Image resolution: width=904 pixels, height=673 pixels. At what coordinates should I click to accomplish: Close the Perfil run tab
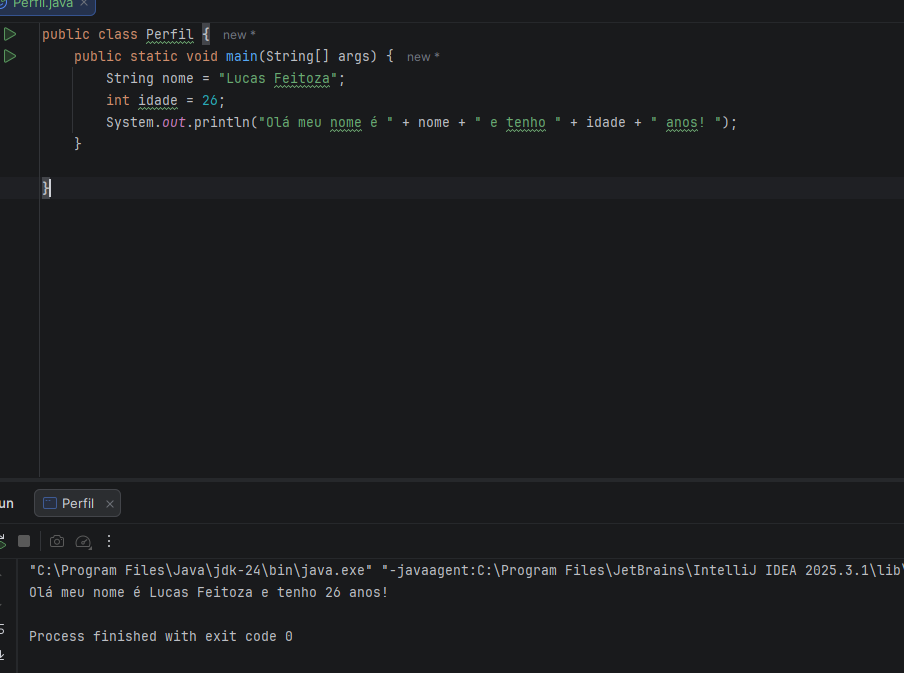[x=109, y=504]
